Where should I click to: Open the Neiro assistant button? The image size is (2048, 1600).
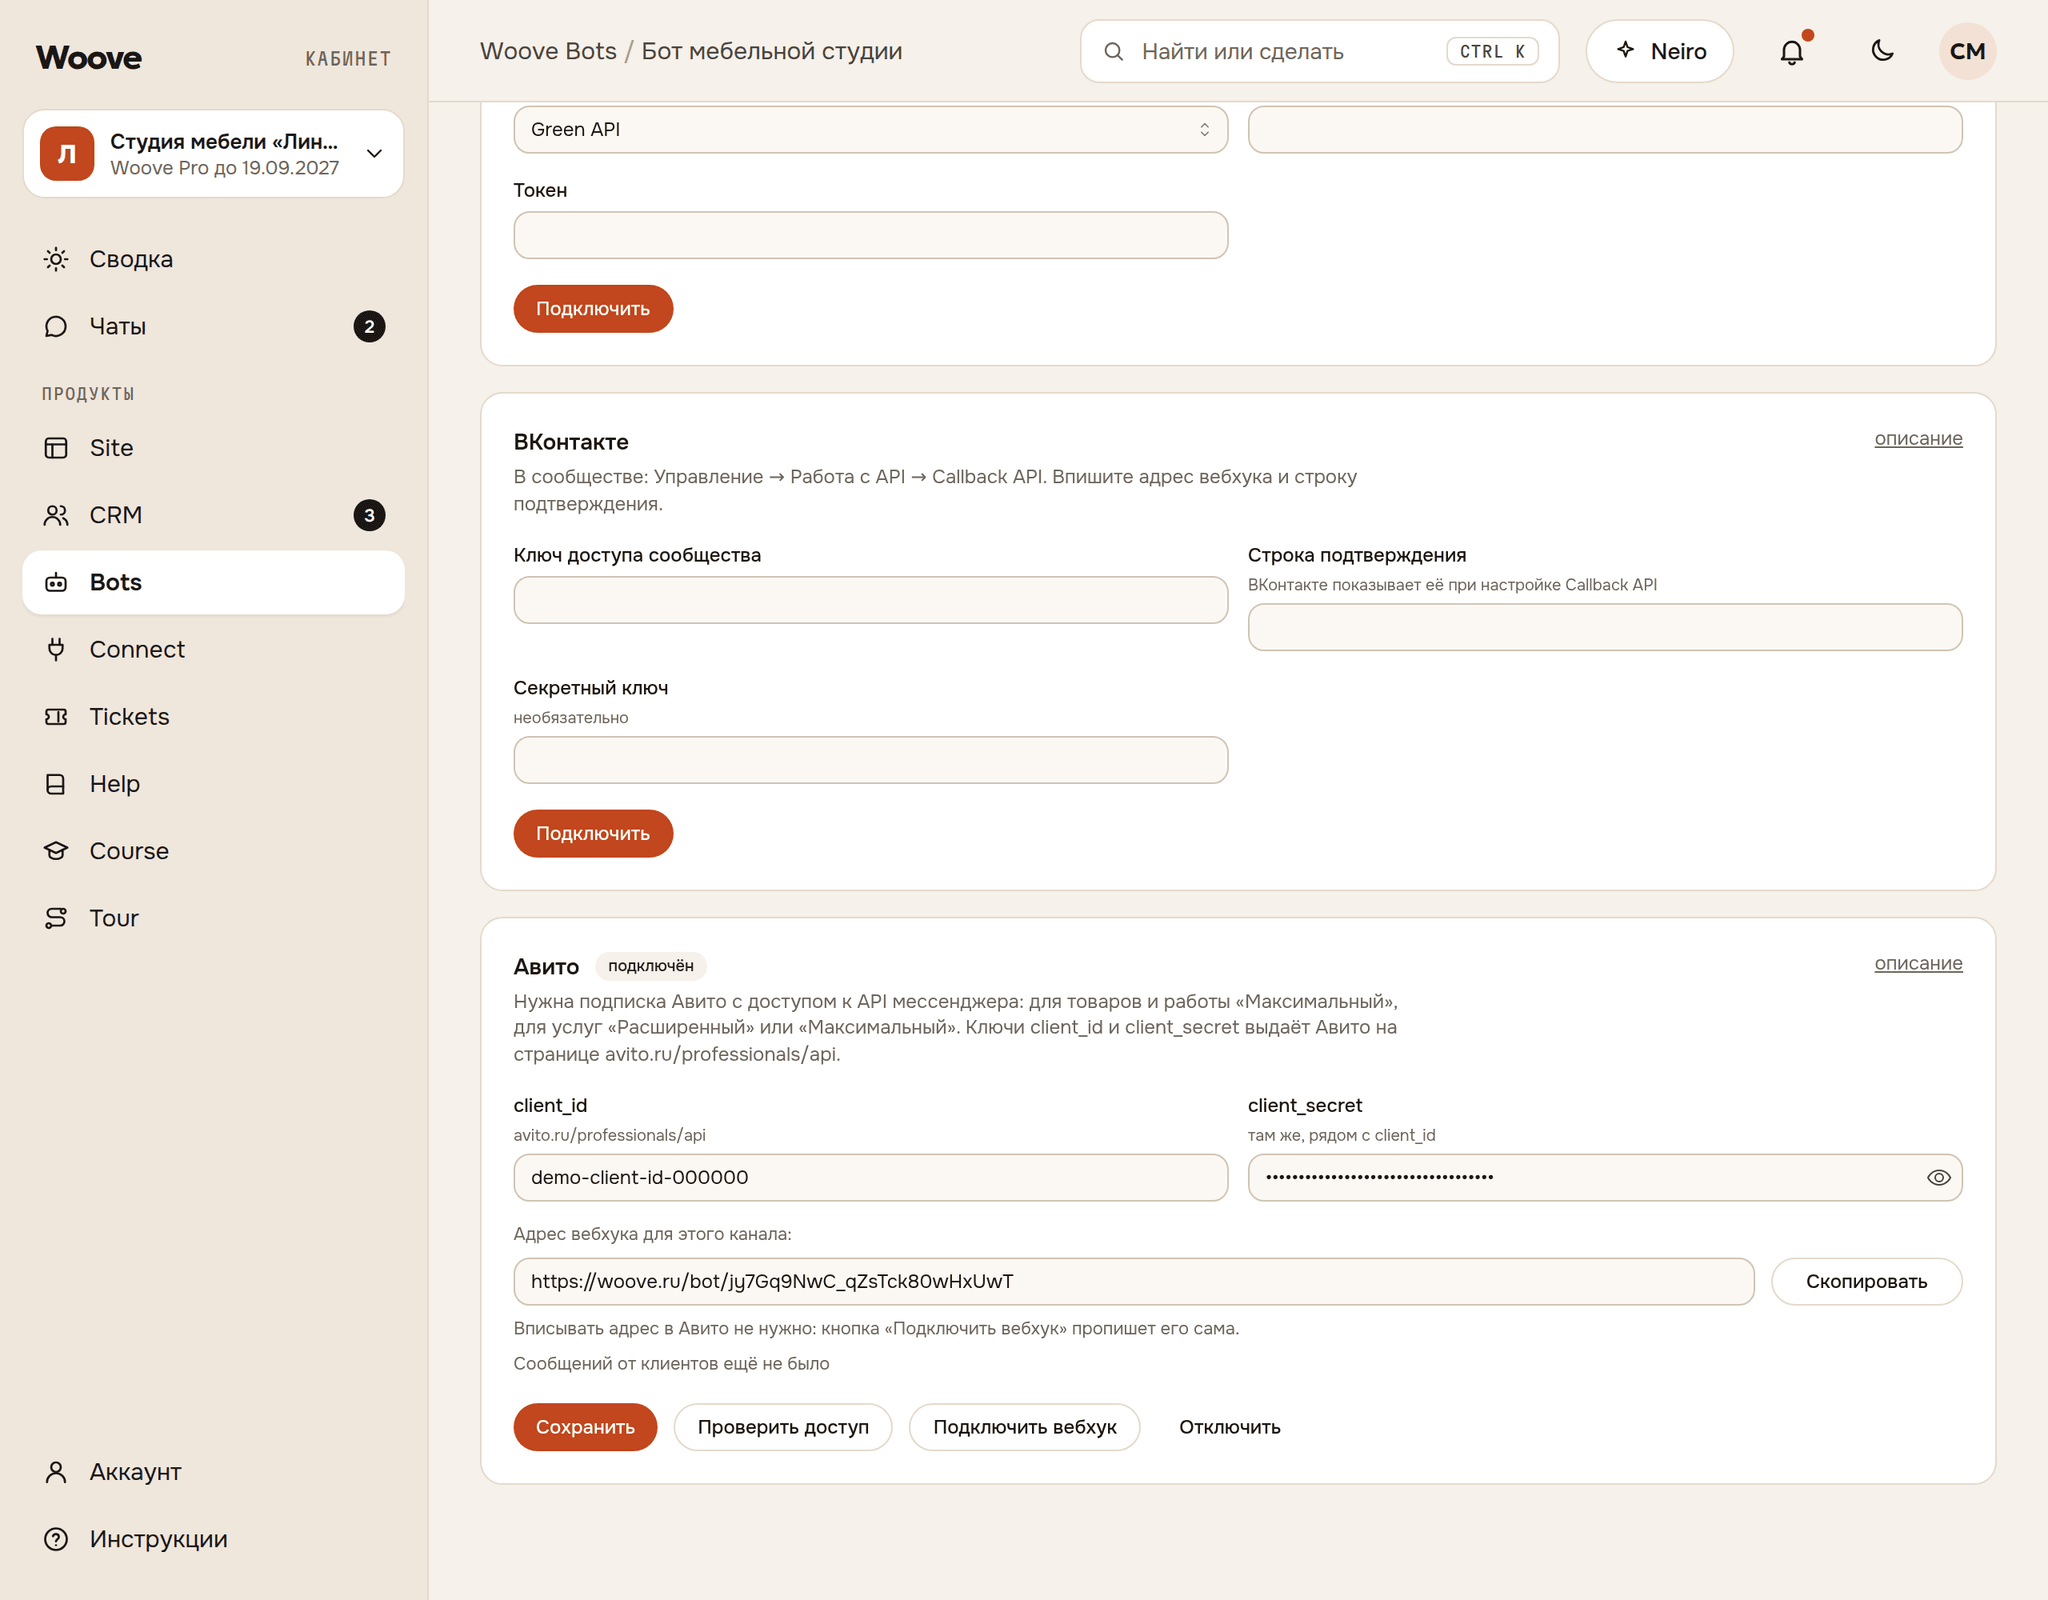pos(1659,51)
